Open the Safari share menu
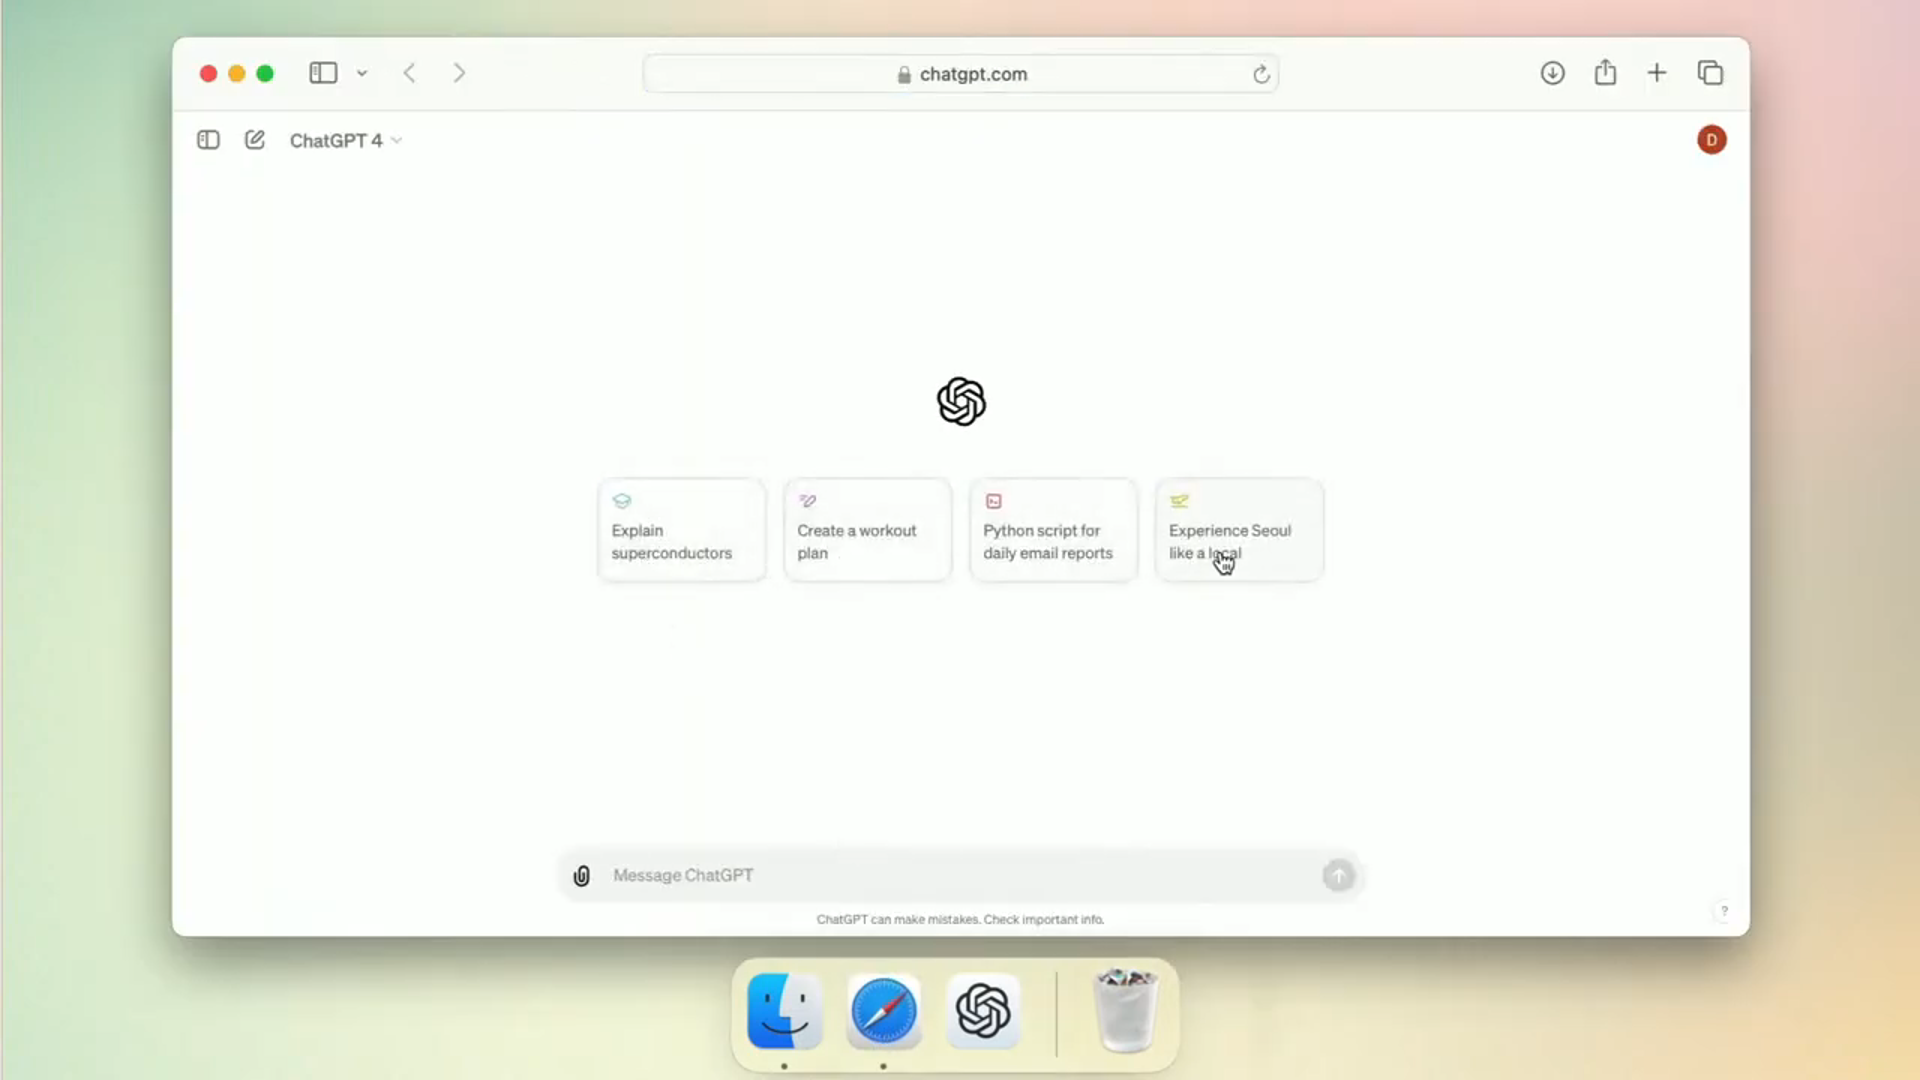 click(x=1605, y=72)
